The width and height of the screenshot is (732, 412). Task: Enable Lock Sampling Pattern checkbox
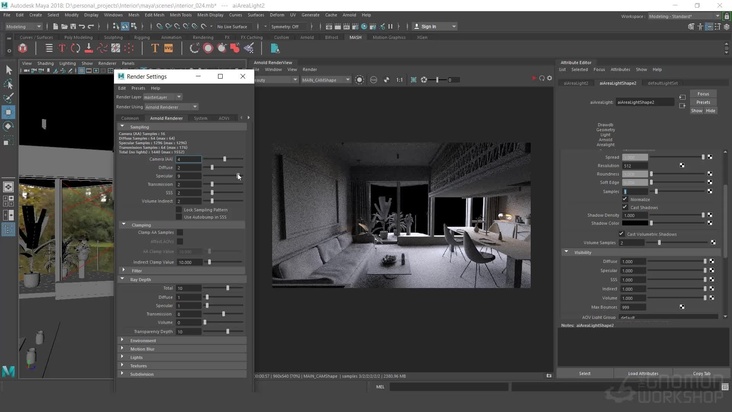click(179, 210)
